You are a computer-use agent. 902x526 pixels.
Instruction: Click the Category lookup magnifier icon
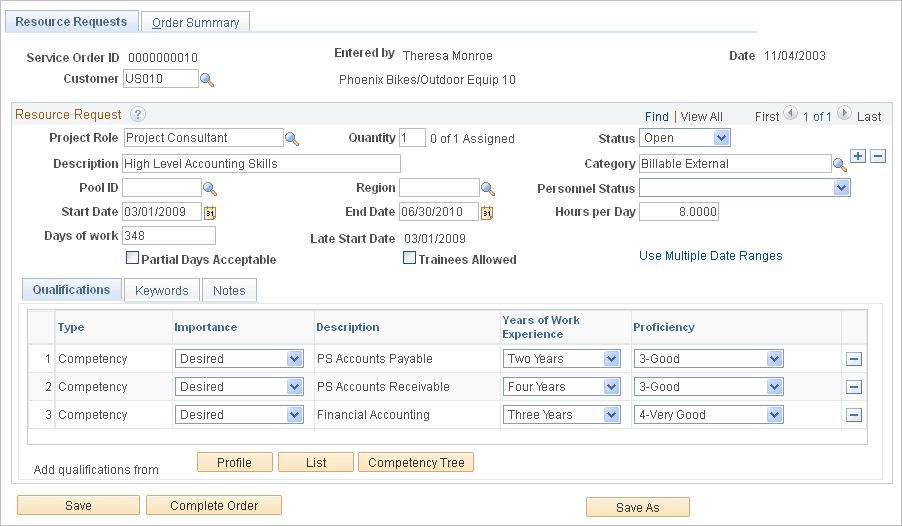click(x=840, y=164)
